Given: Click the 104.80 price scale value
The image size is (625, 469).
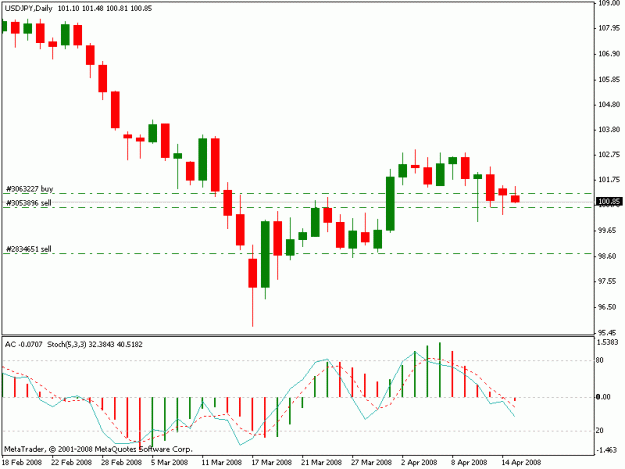Looking at the screenshot, I should (x=609, y=104).
